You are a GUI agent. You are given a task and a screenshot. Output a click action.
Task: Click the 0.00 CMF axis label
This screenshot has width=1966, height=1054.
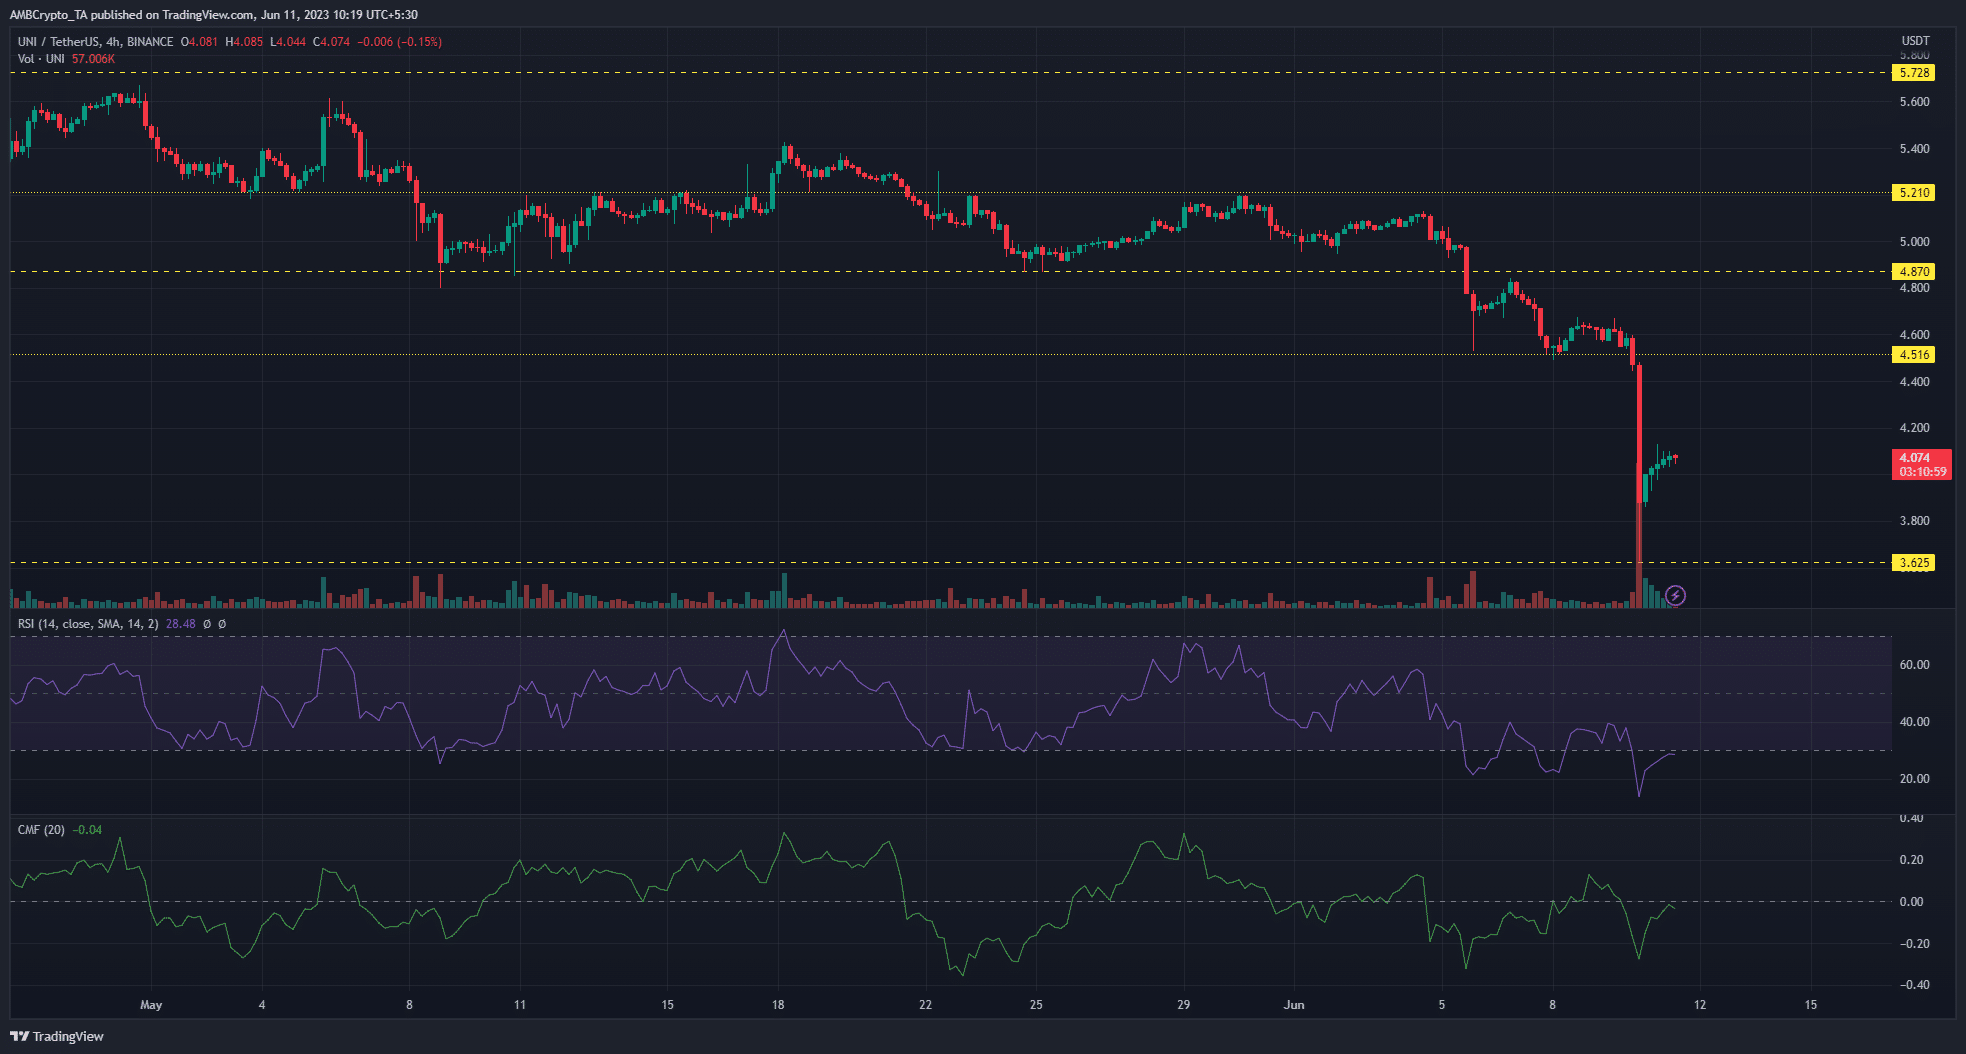[1911, 902]
